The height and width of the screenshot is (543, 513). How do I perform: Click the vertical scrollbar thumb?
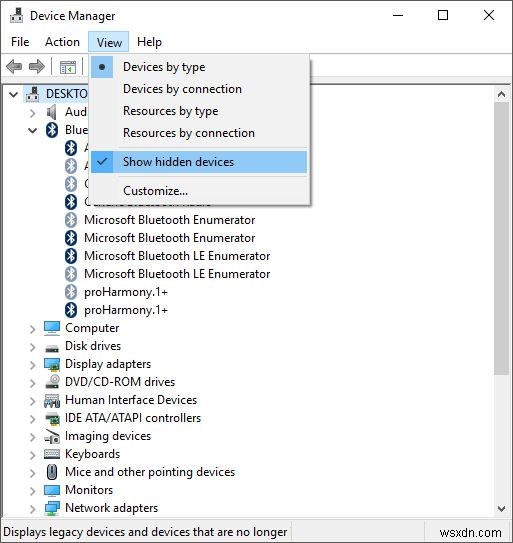click(x=501, y=239)
